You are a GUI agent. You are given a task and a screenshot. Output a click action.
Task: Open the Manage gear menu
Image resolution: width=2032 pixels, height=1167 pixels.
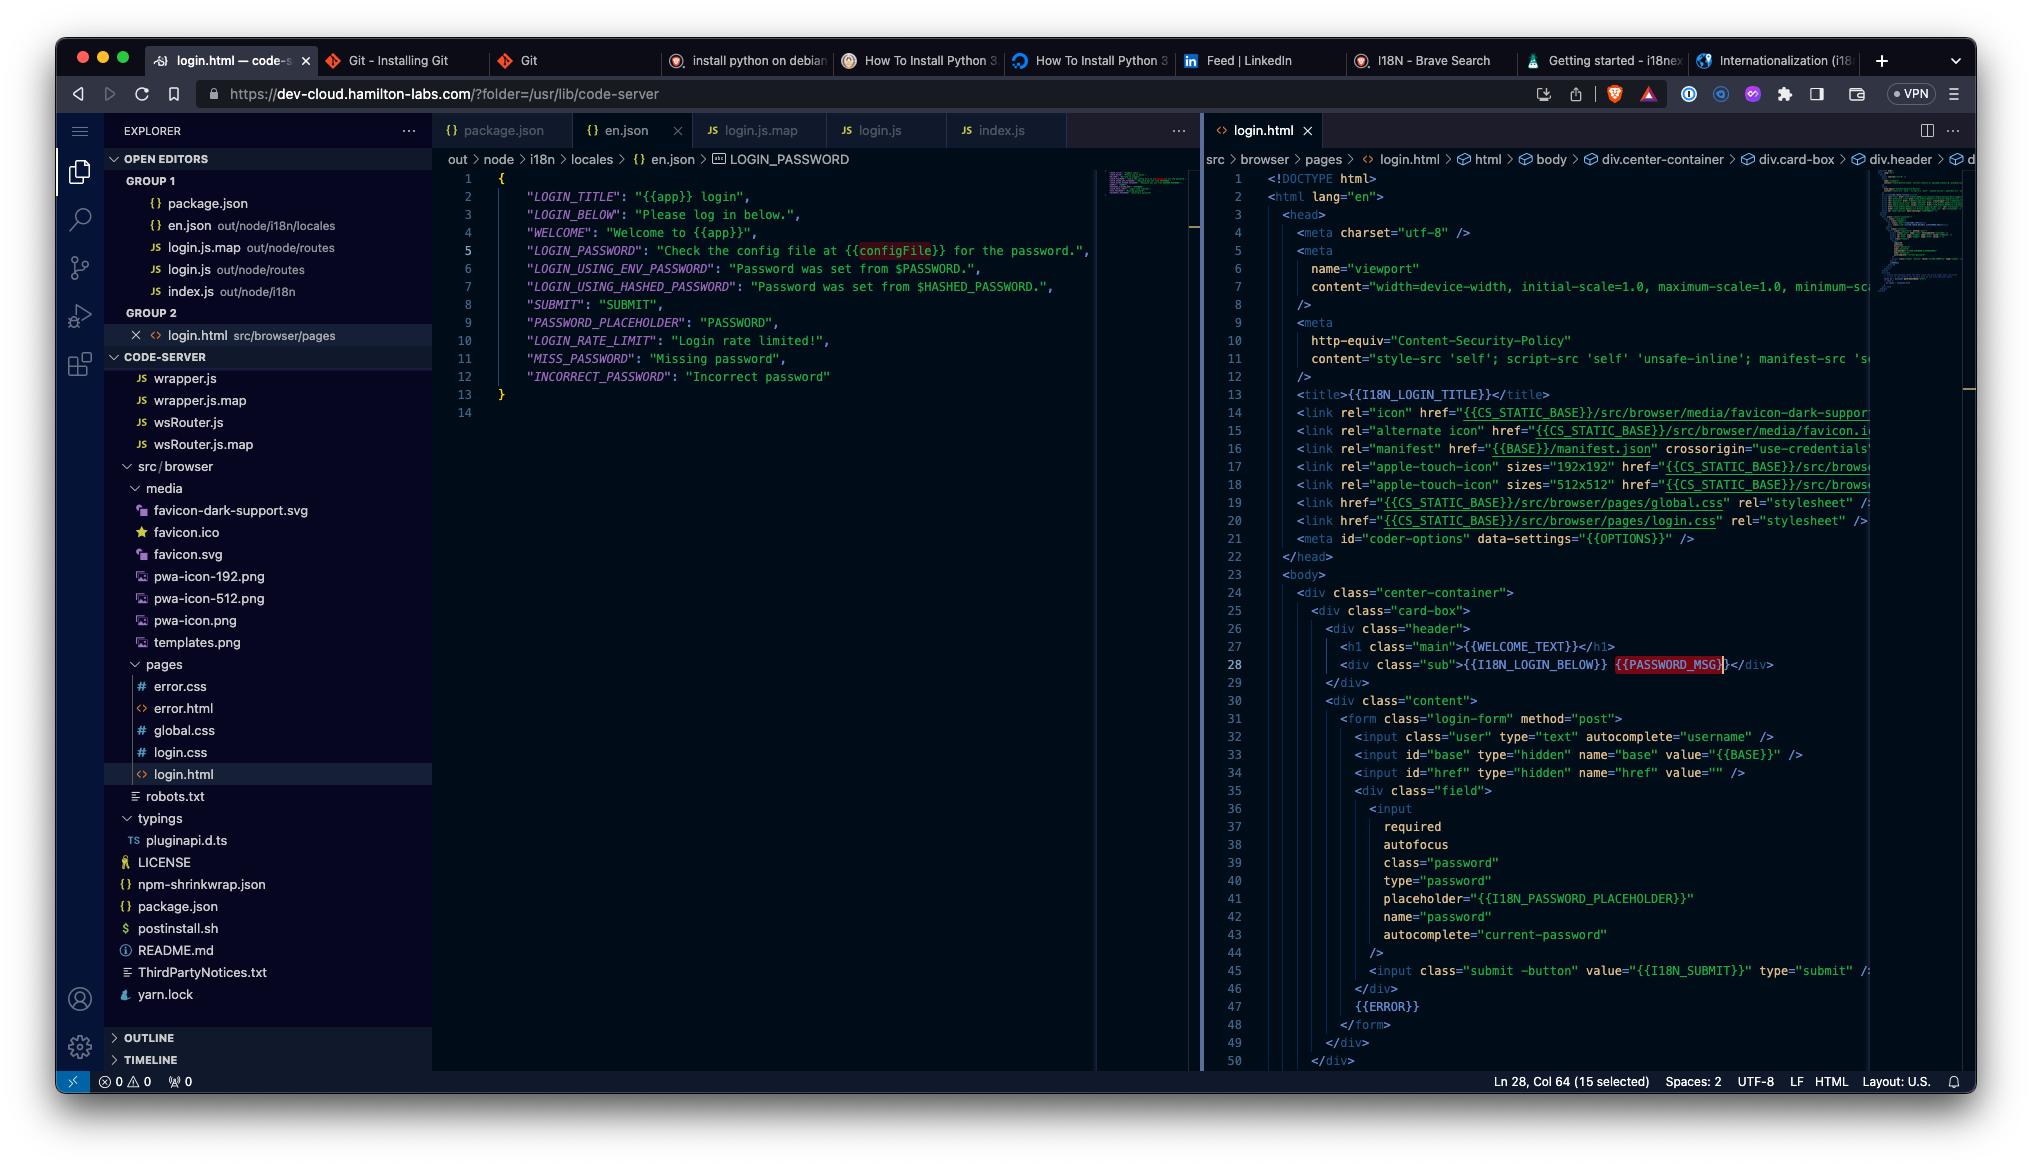point(80,1046)
